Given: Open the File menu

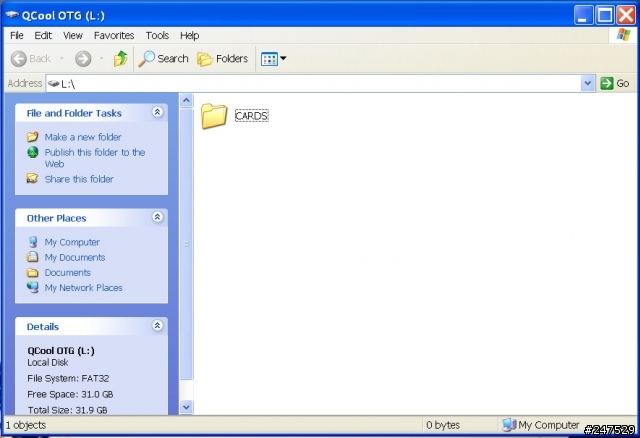Looking at the screenshot, I should click(17, 36).
